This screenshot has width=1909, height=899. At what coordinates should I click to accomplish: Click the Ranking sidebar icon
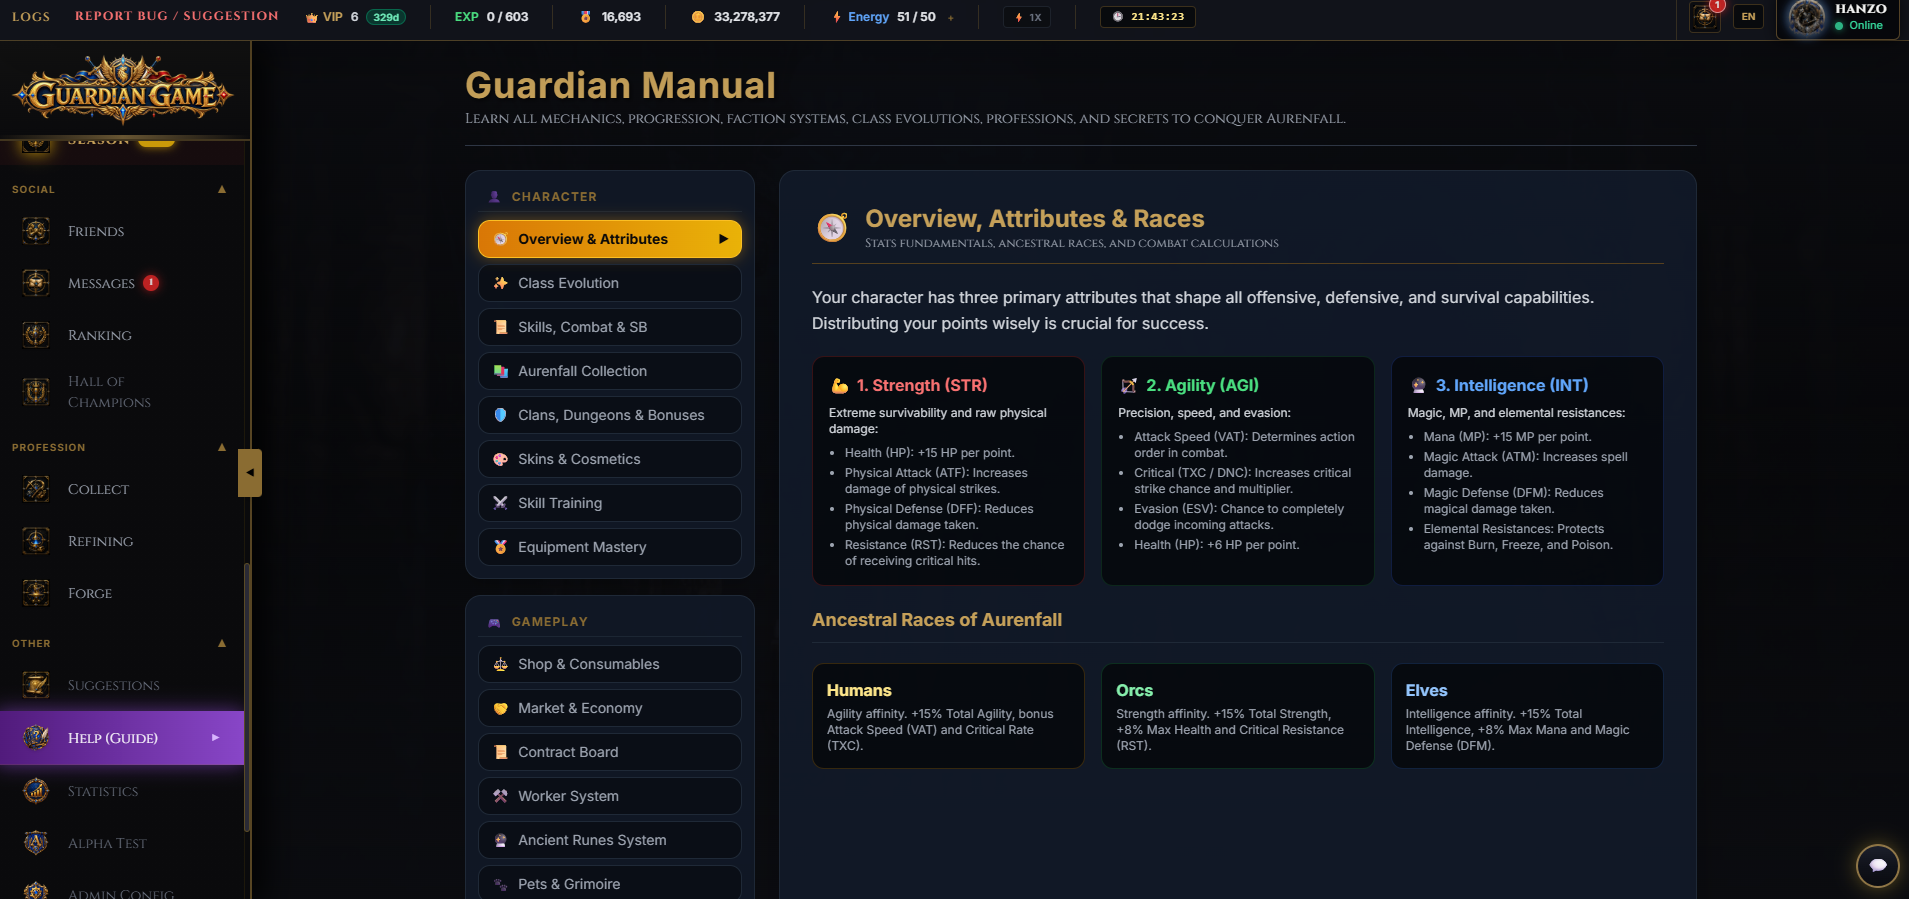pos(36,335)
